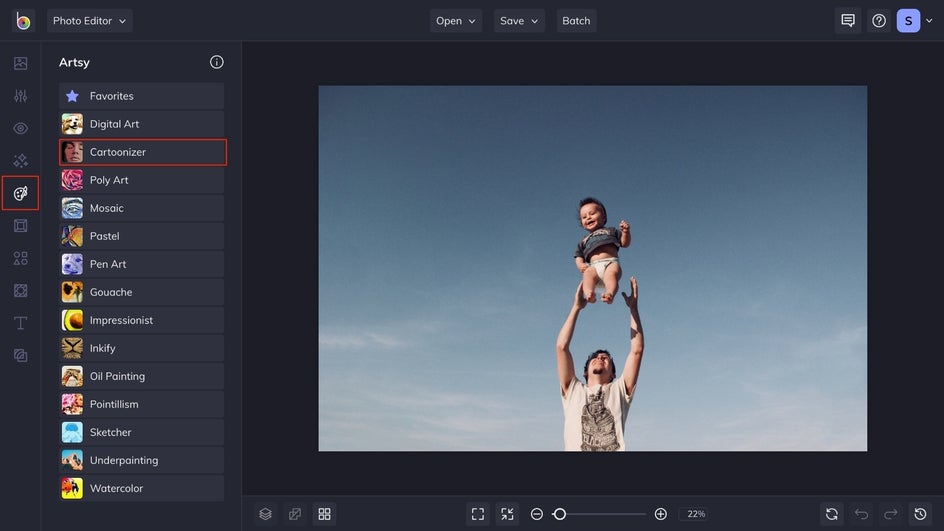944x531 pixels.
Task: Open the Artsy effects sidebar icon
Action: [20, 193]
